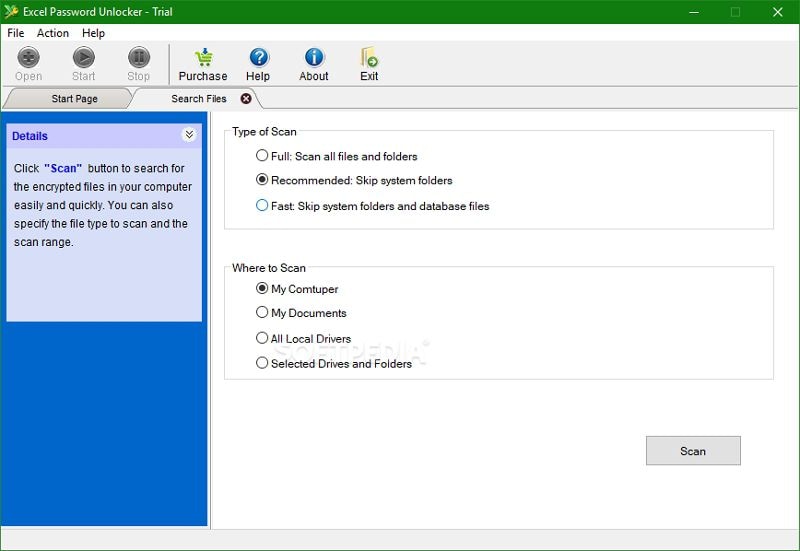Click the app icon in title bar
This screenshot has width=800, height=551.
(11, 11)
